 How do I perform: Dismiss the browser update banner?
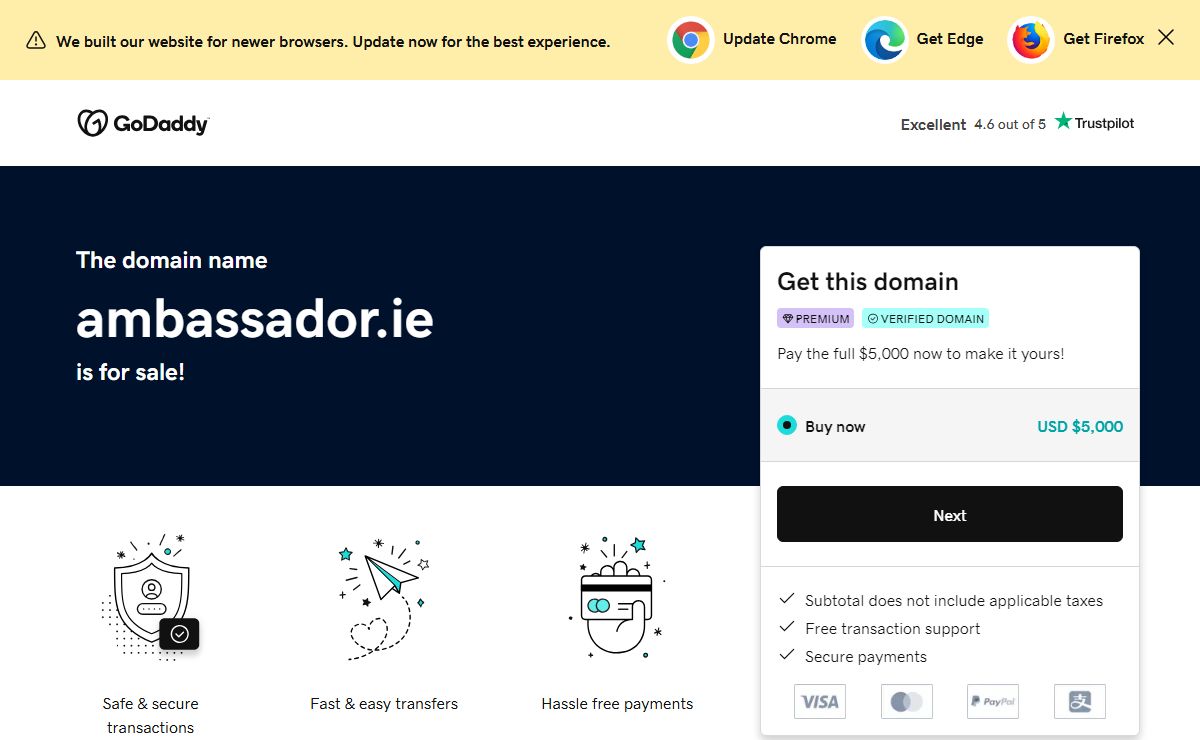1166,38
